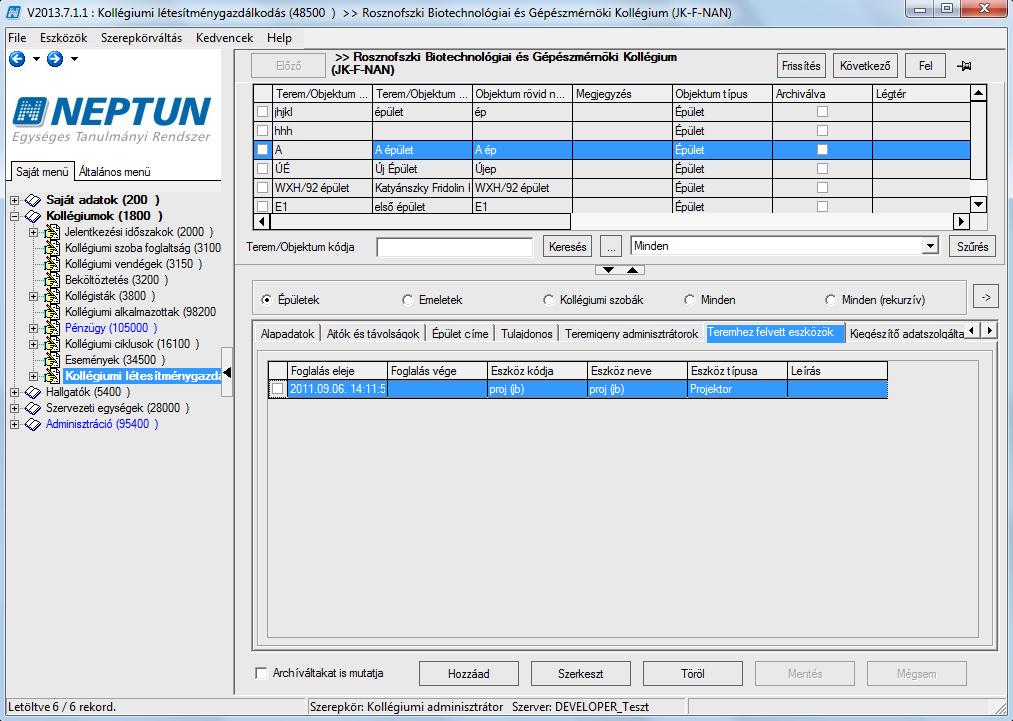Click the Szűrés button
The width and height of the screenshot is (1013, 721).
[972, 246]
